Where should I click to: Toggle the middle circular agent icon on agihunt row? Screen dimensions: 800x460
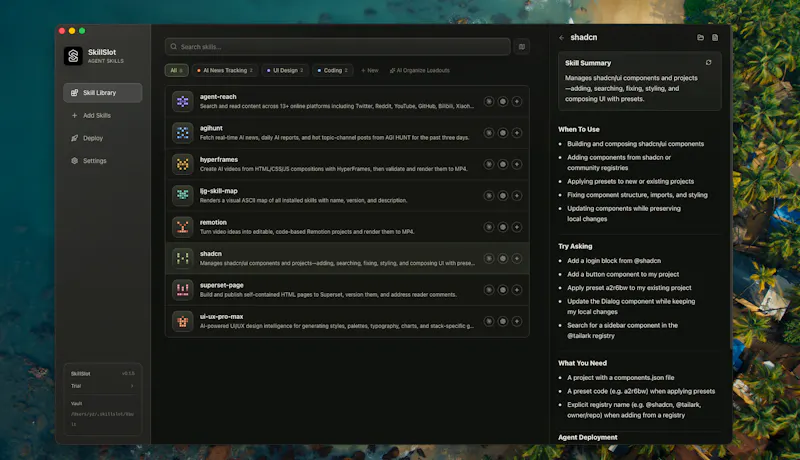[503, 133]
